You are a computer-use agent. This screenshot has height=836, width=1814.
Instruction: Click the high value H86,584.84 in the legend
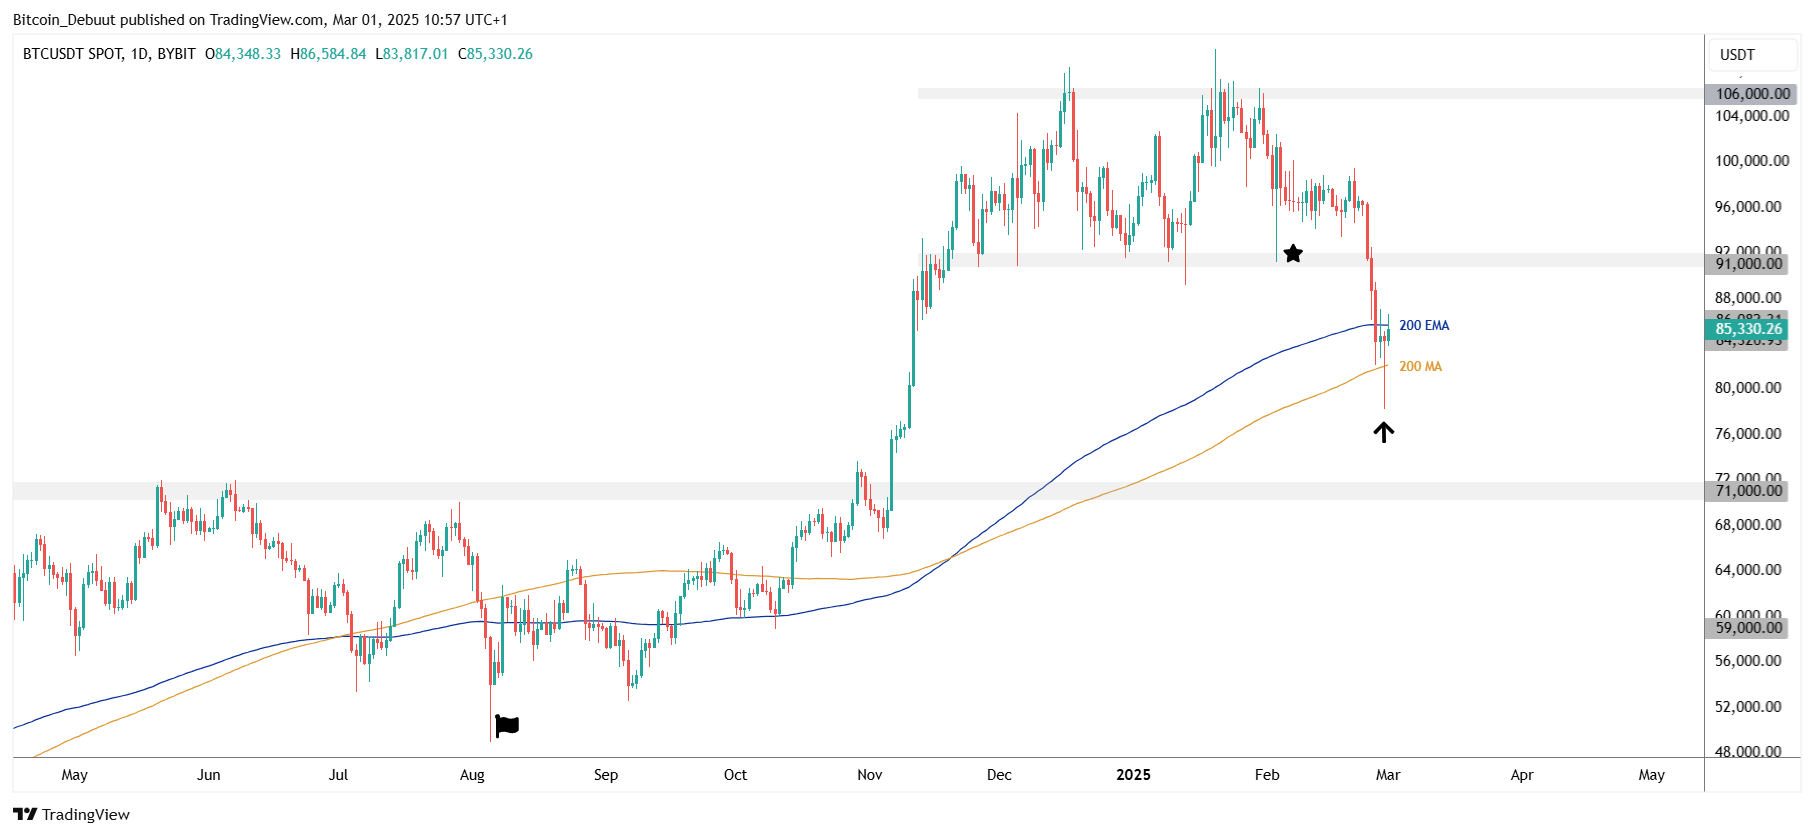328,54
